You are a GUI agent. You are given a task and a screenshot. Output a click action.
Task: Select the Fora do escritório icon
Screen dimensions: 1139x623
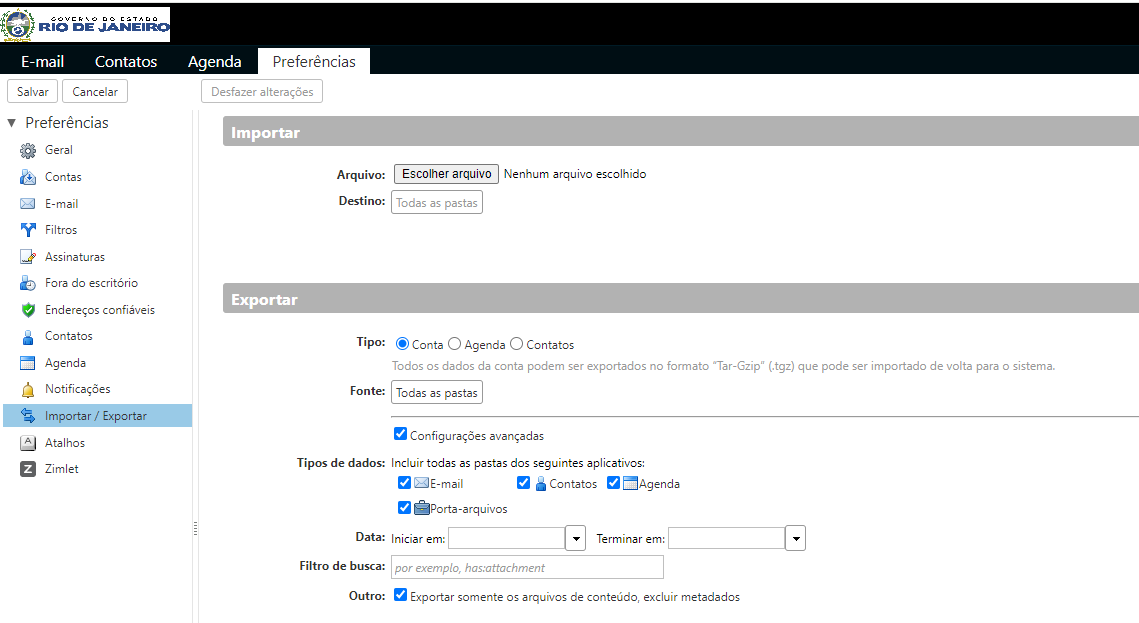tap(28, 283)
